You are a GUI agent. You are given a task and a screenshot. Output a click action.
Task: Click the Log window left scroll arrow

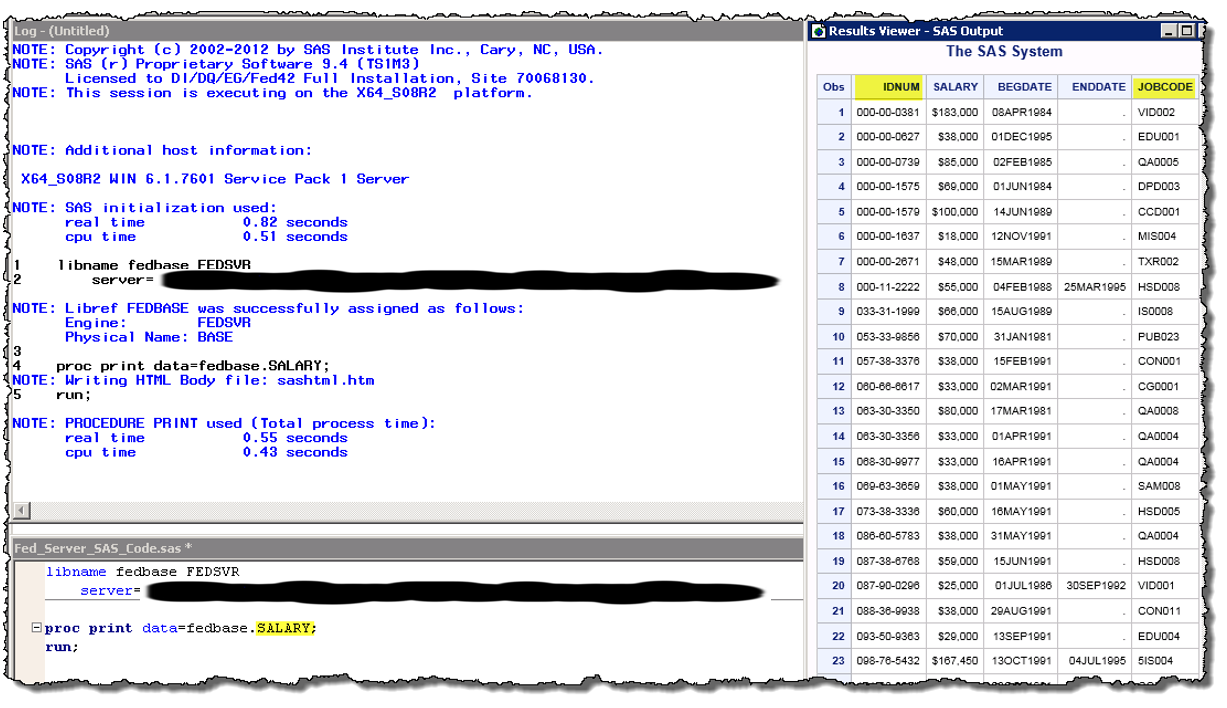[19, 512]
